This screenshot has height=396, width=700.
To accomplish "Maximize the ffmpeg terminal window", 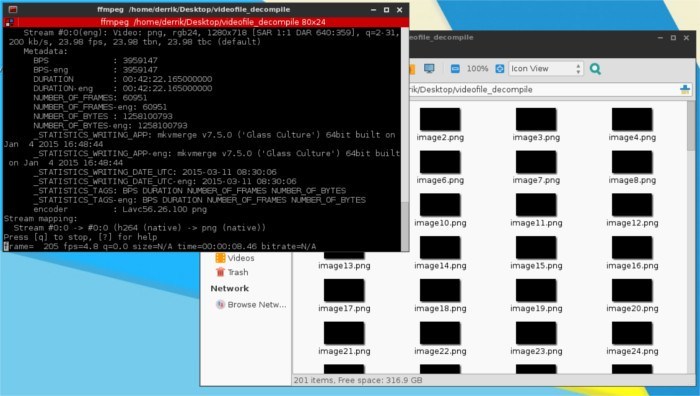I will coord(387,9).
